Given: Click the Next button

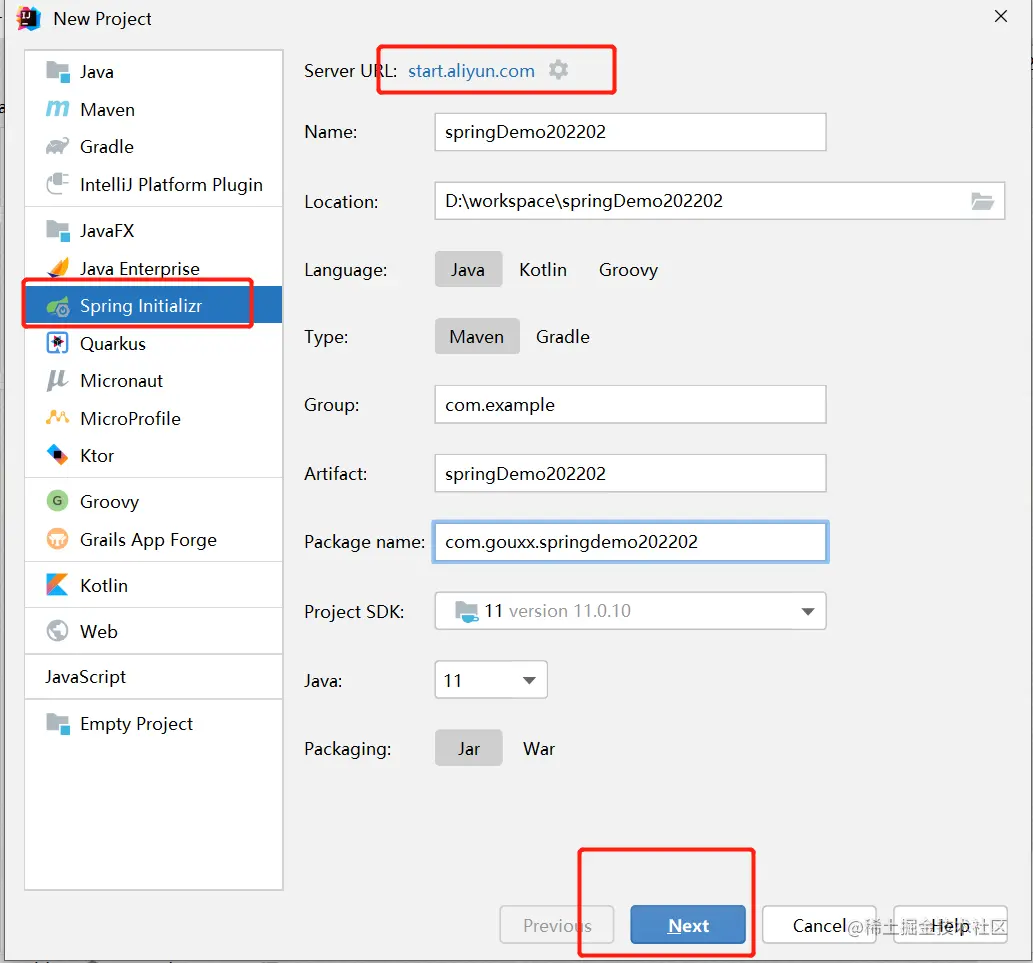Looking at the screenshot, I should click(688, 925).
